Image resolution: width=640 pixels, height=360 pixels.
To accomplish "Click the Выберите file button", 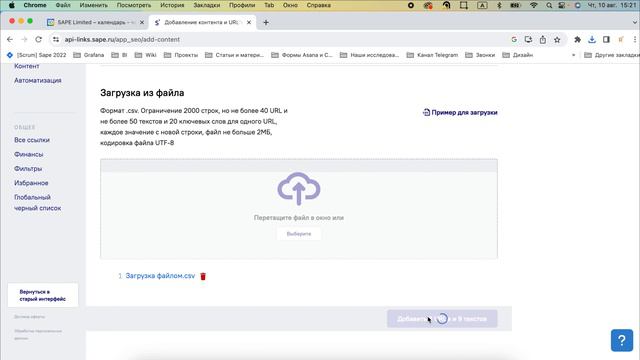I will pos(299,234).
